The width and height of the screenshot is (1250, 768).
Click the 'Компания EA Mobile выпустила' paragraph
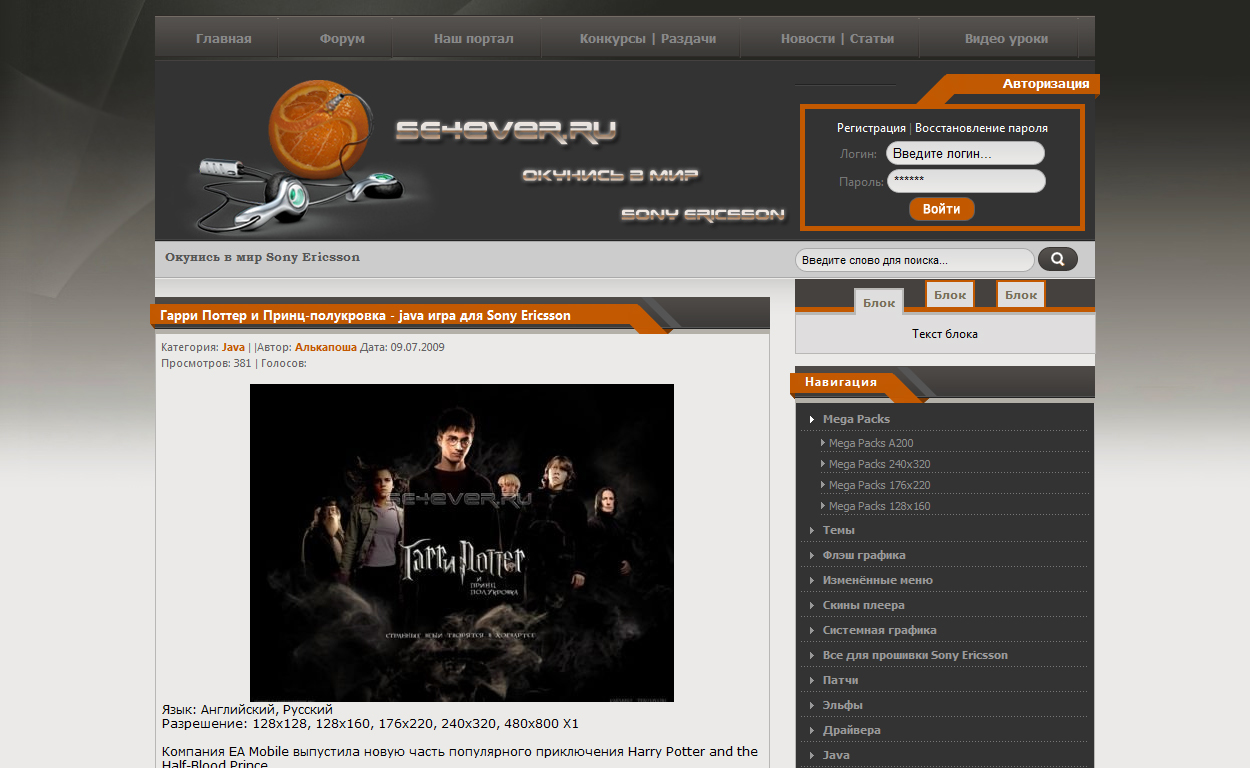pos(460,758)
